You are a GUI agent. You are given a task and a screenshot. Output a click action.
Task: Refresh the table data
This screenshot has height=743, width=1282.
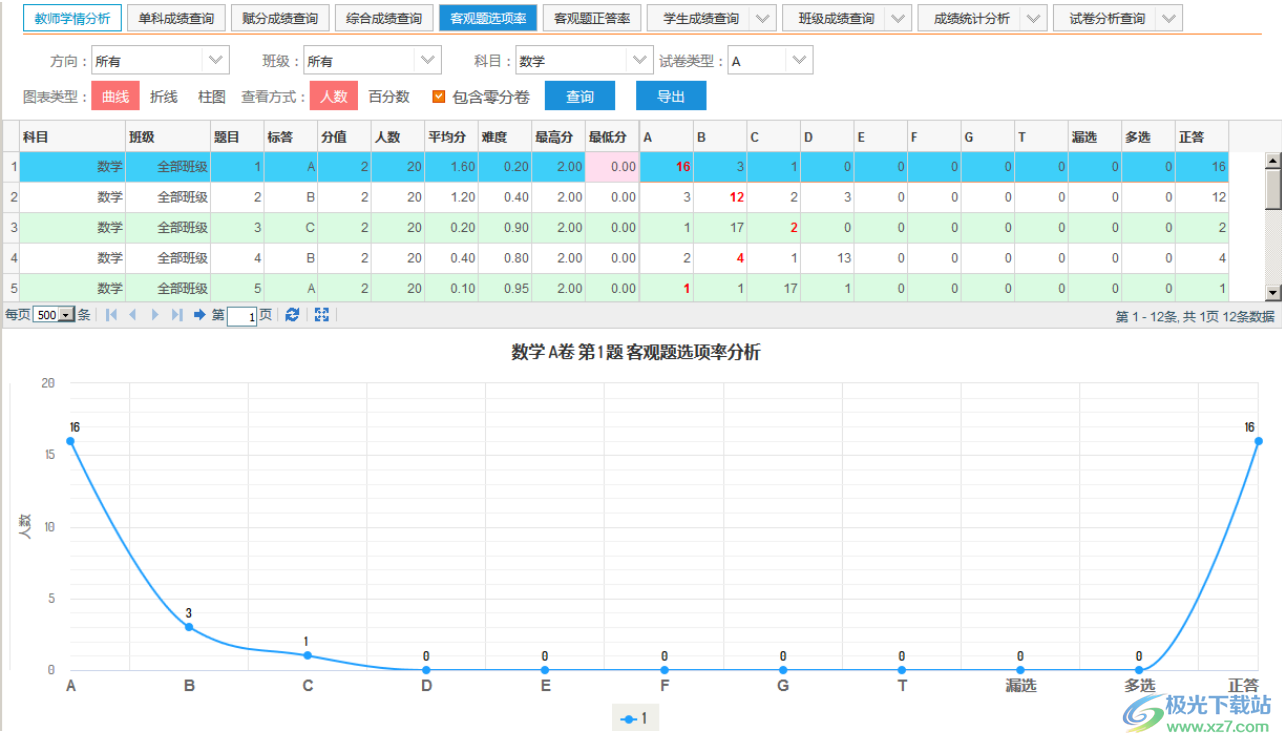pyautogui.click(x=292, y=315)
